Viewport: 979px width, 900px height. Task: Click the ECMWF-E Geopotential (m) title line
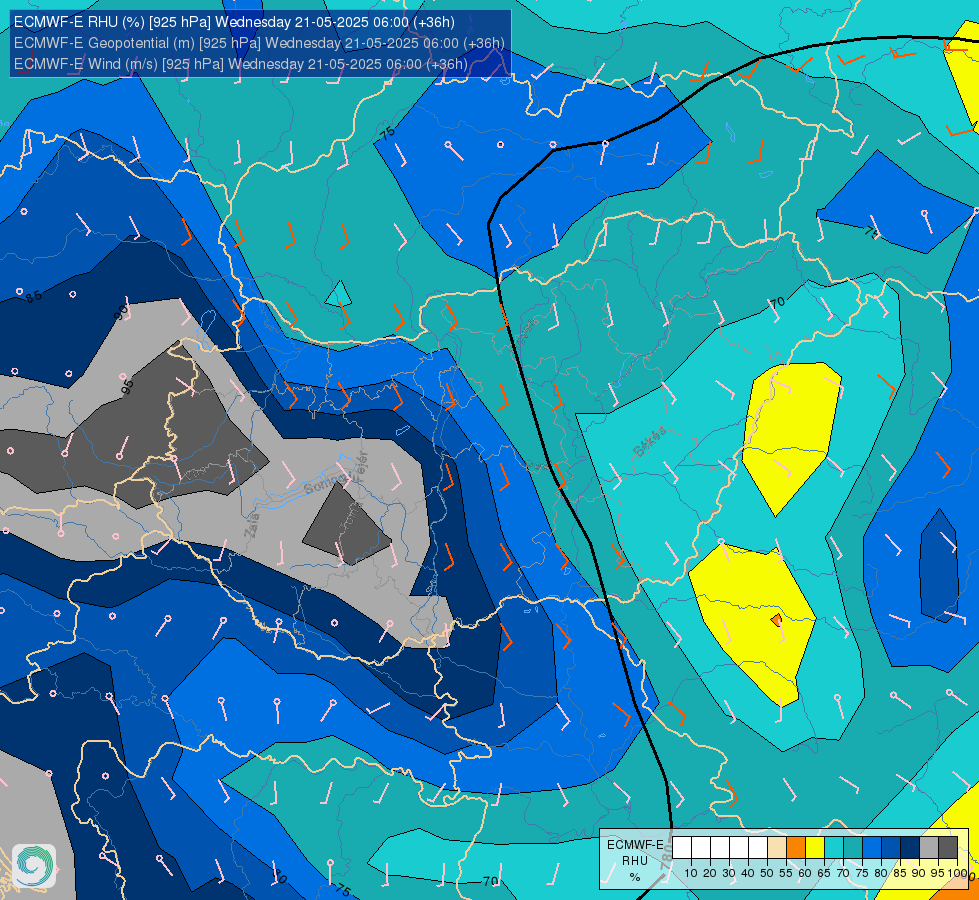[259, 43]
